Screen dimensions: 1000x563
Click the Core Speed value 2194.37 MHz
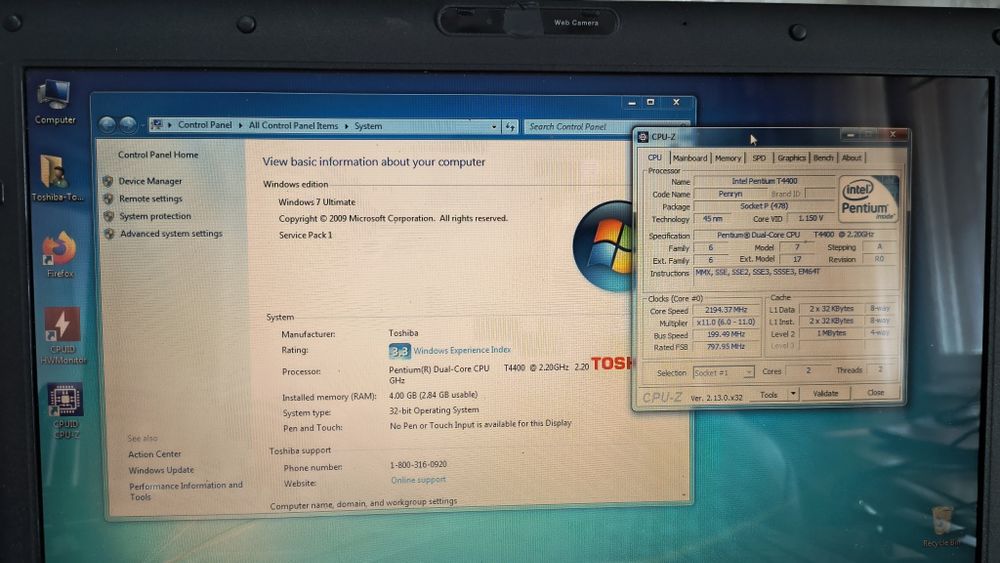click(726, 310)
